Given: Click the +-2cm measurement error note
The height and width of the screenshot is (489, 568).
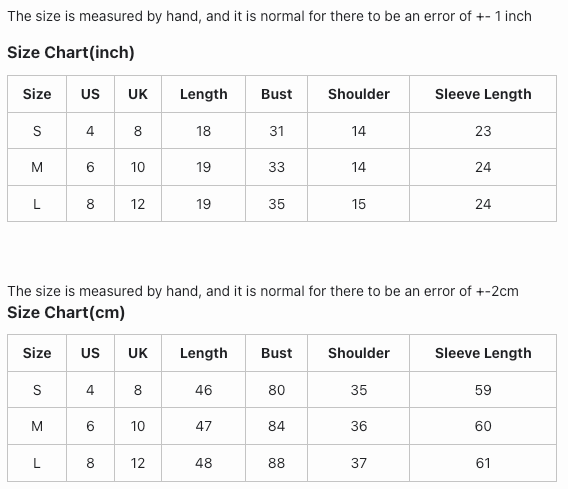Looking at the screenshot, I should (263, 291).
